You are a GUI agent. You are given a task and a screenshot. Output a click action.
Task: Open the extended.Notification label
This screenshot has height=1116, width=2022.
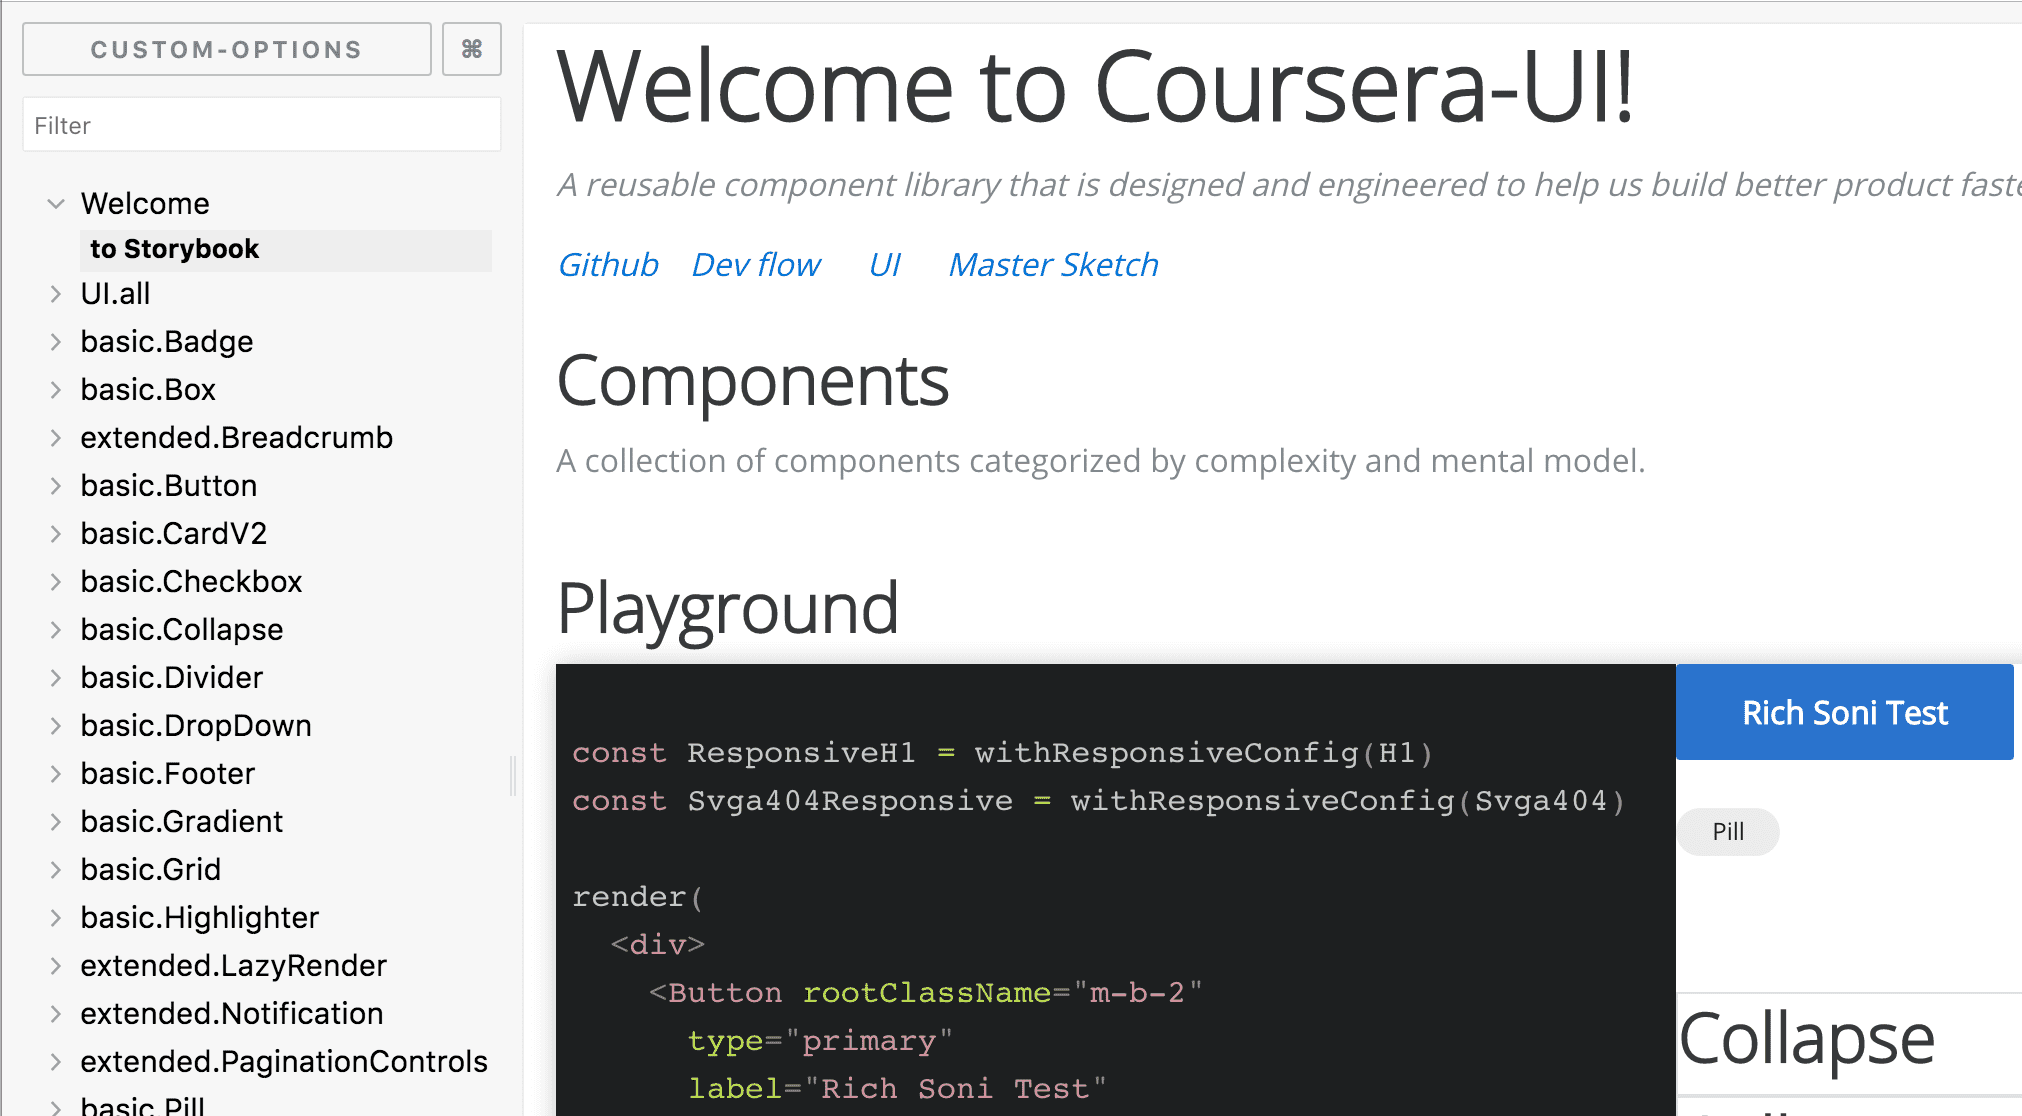[232, 1014]
